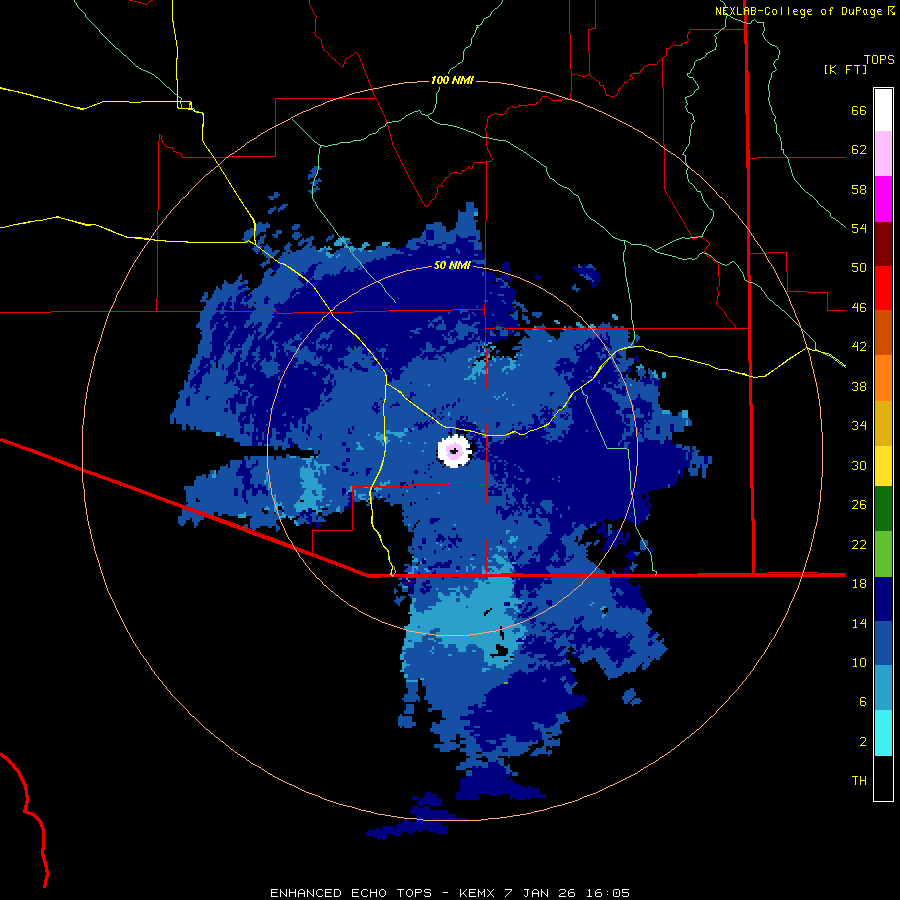This screenshot has height=900, width=900.
Task: Click the TH legend threshold label
Action: (859, 781)
